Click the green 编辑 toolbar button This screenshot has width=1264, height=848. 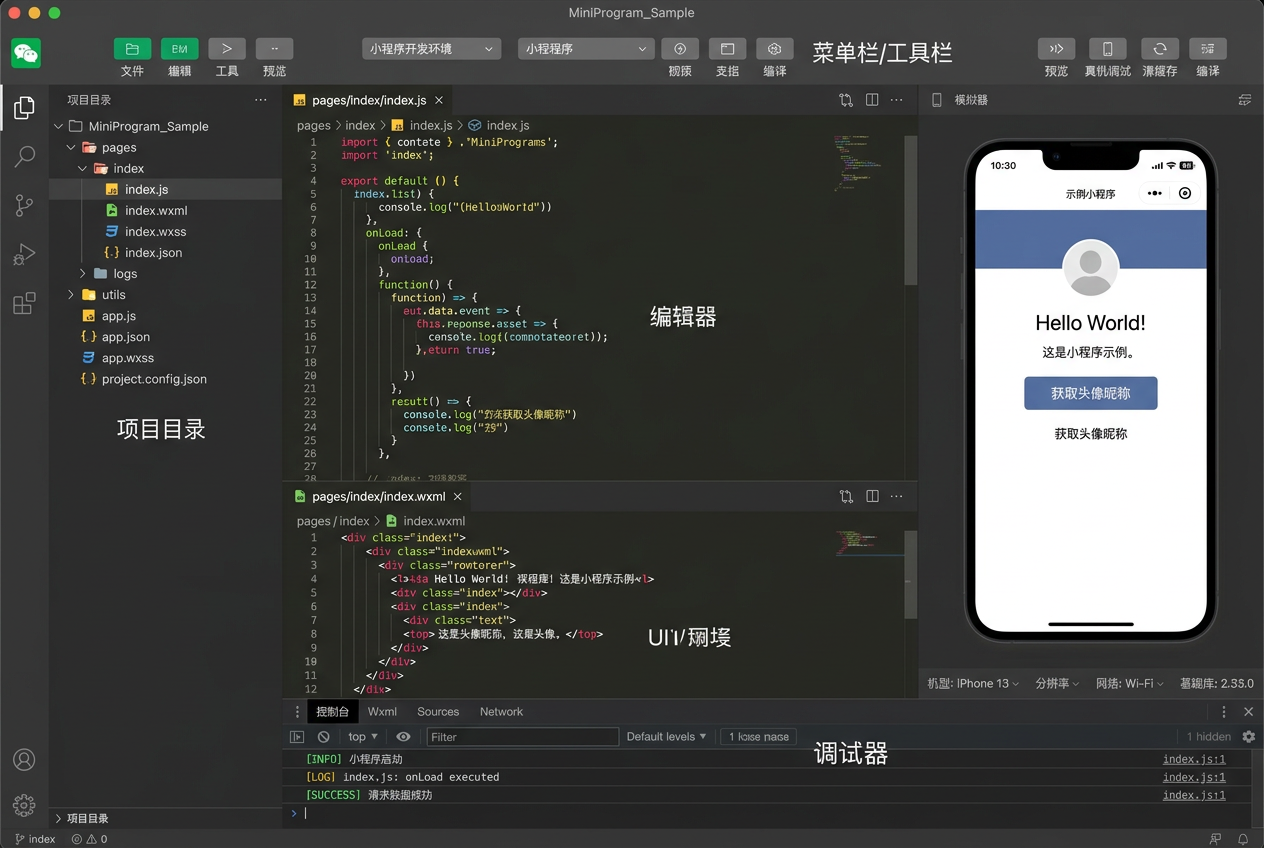click(180, 49)
